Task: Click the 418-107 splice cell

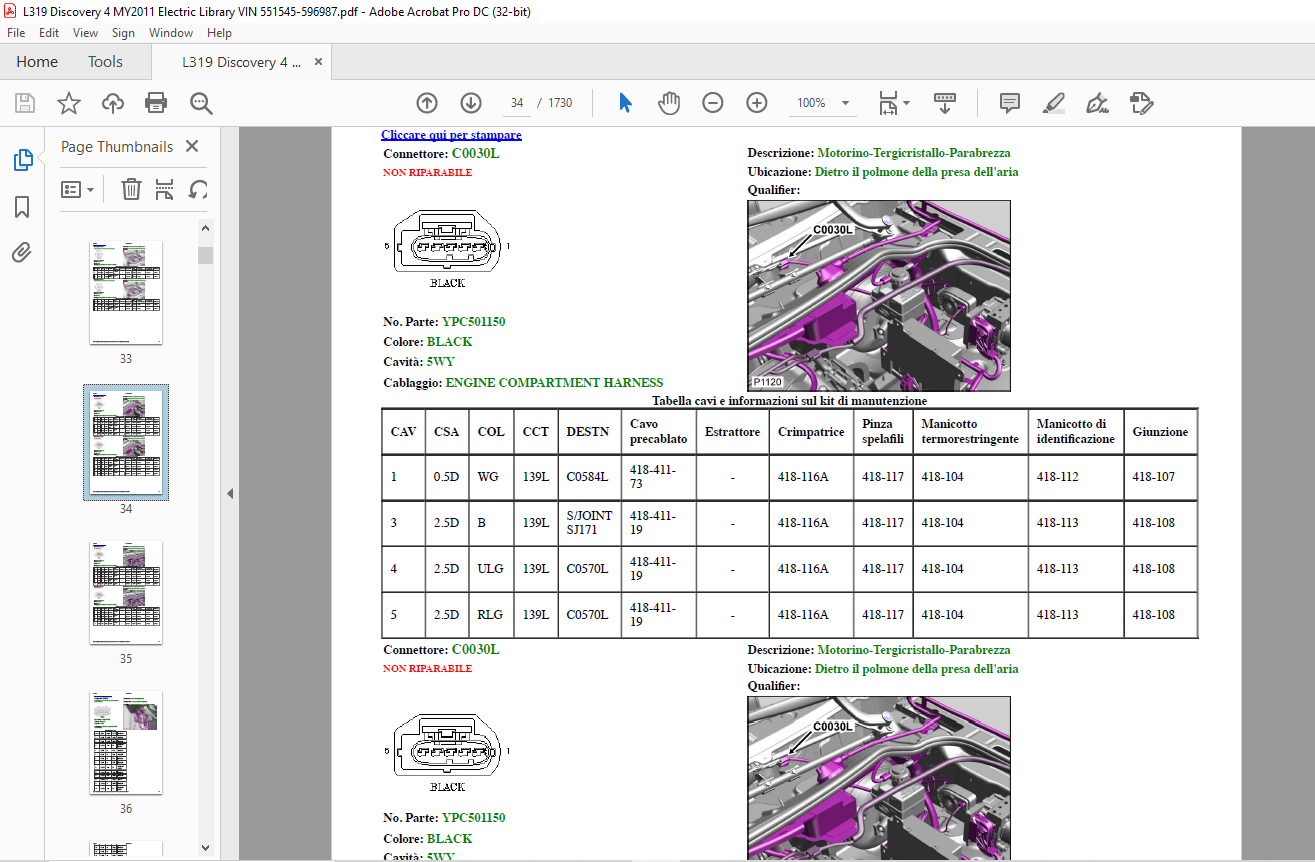Action: tap(1161, 477)
